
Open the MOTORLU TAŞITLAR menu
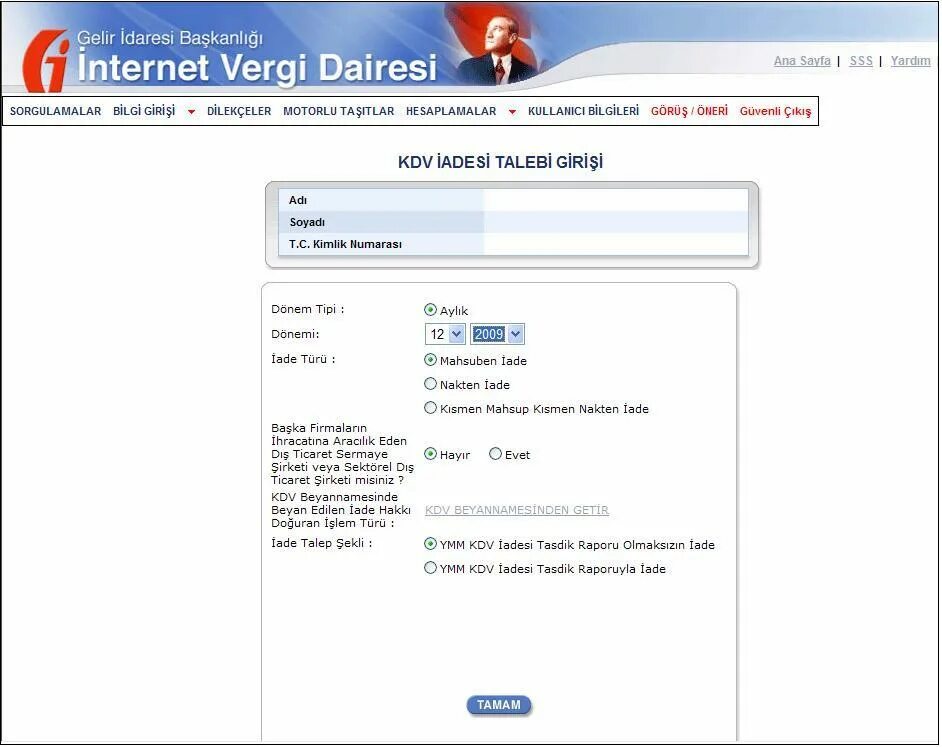click(338, 111)
